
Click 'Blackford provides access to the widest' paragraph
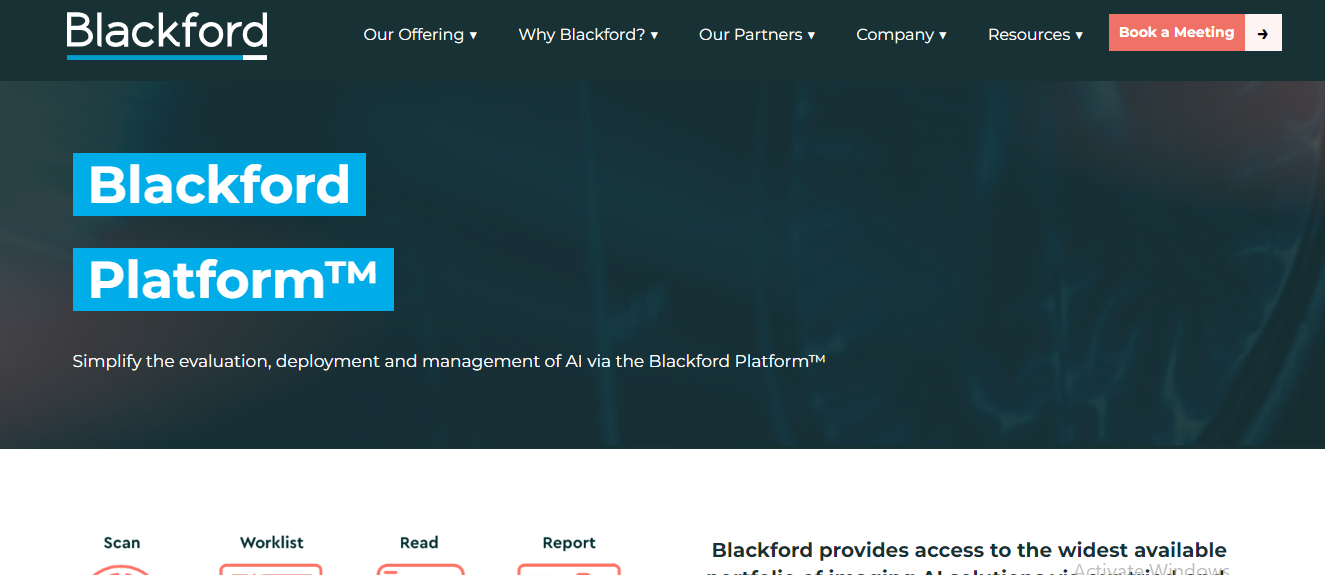point(968,557)
